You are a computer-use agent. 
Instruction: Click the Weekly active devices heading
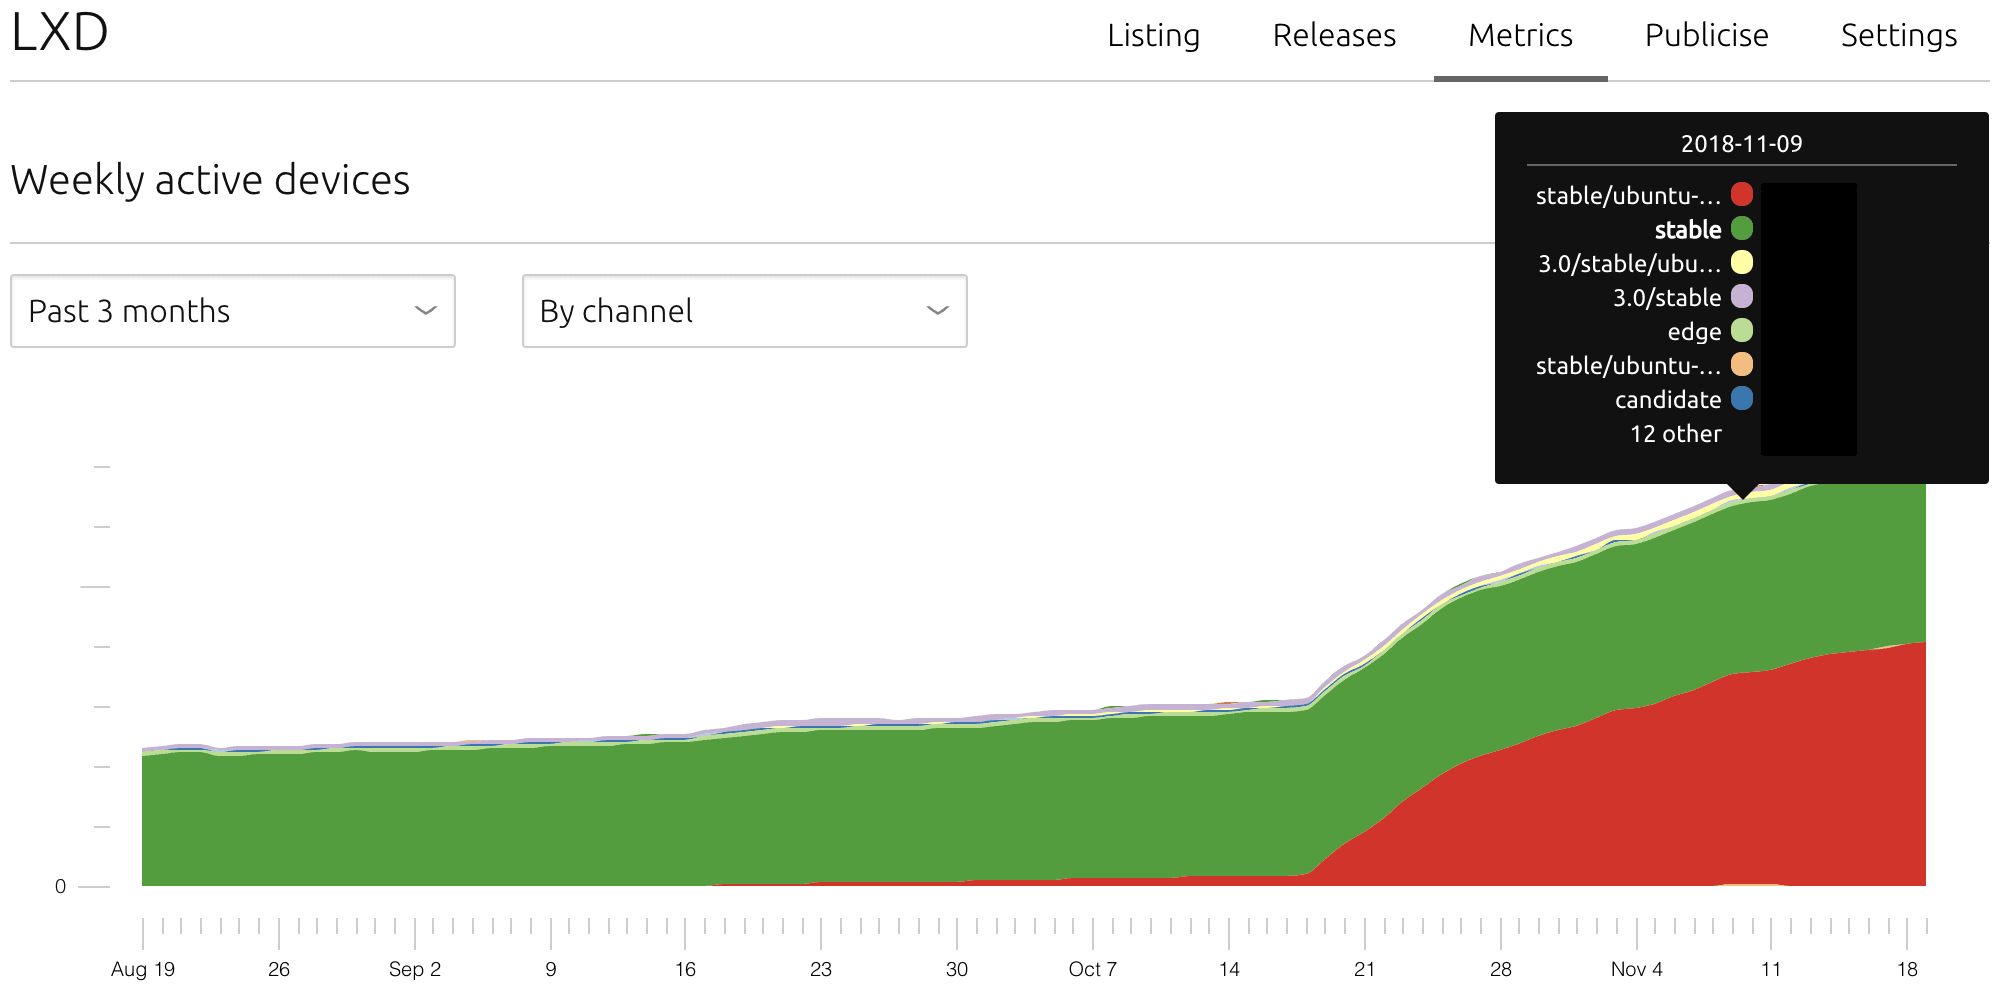(x=210, y=181)
